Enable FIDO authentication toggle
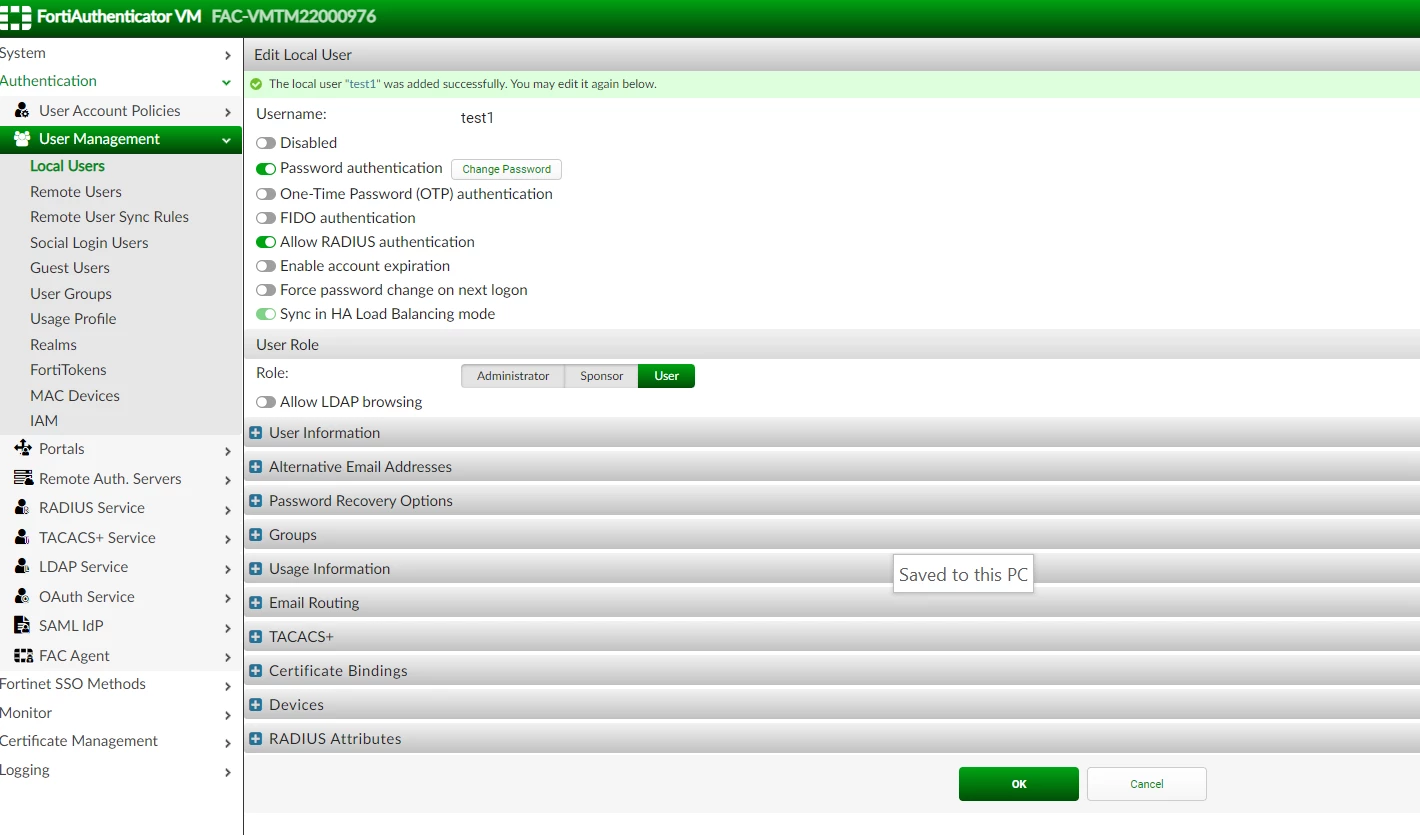Image resolution: width=1420 pixels, height=835 pixels. coord(266,218)
